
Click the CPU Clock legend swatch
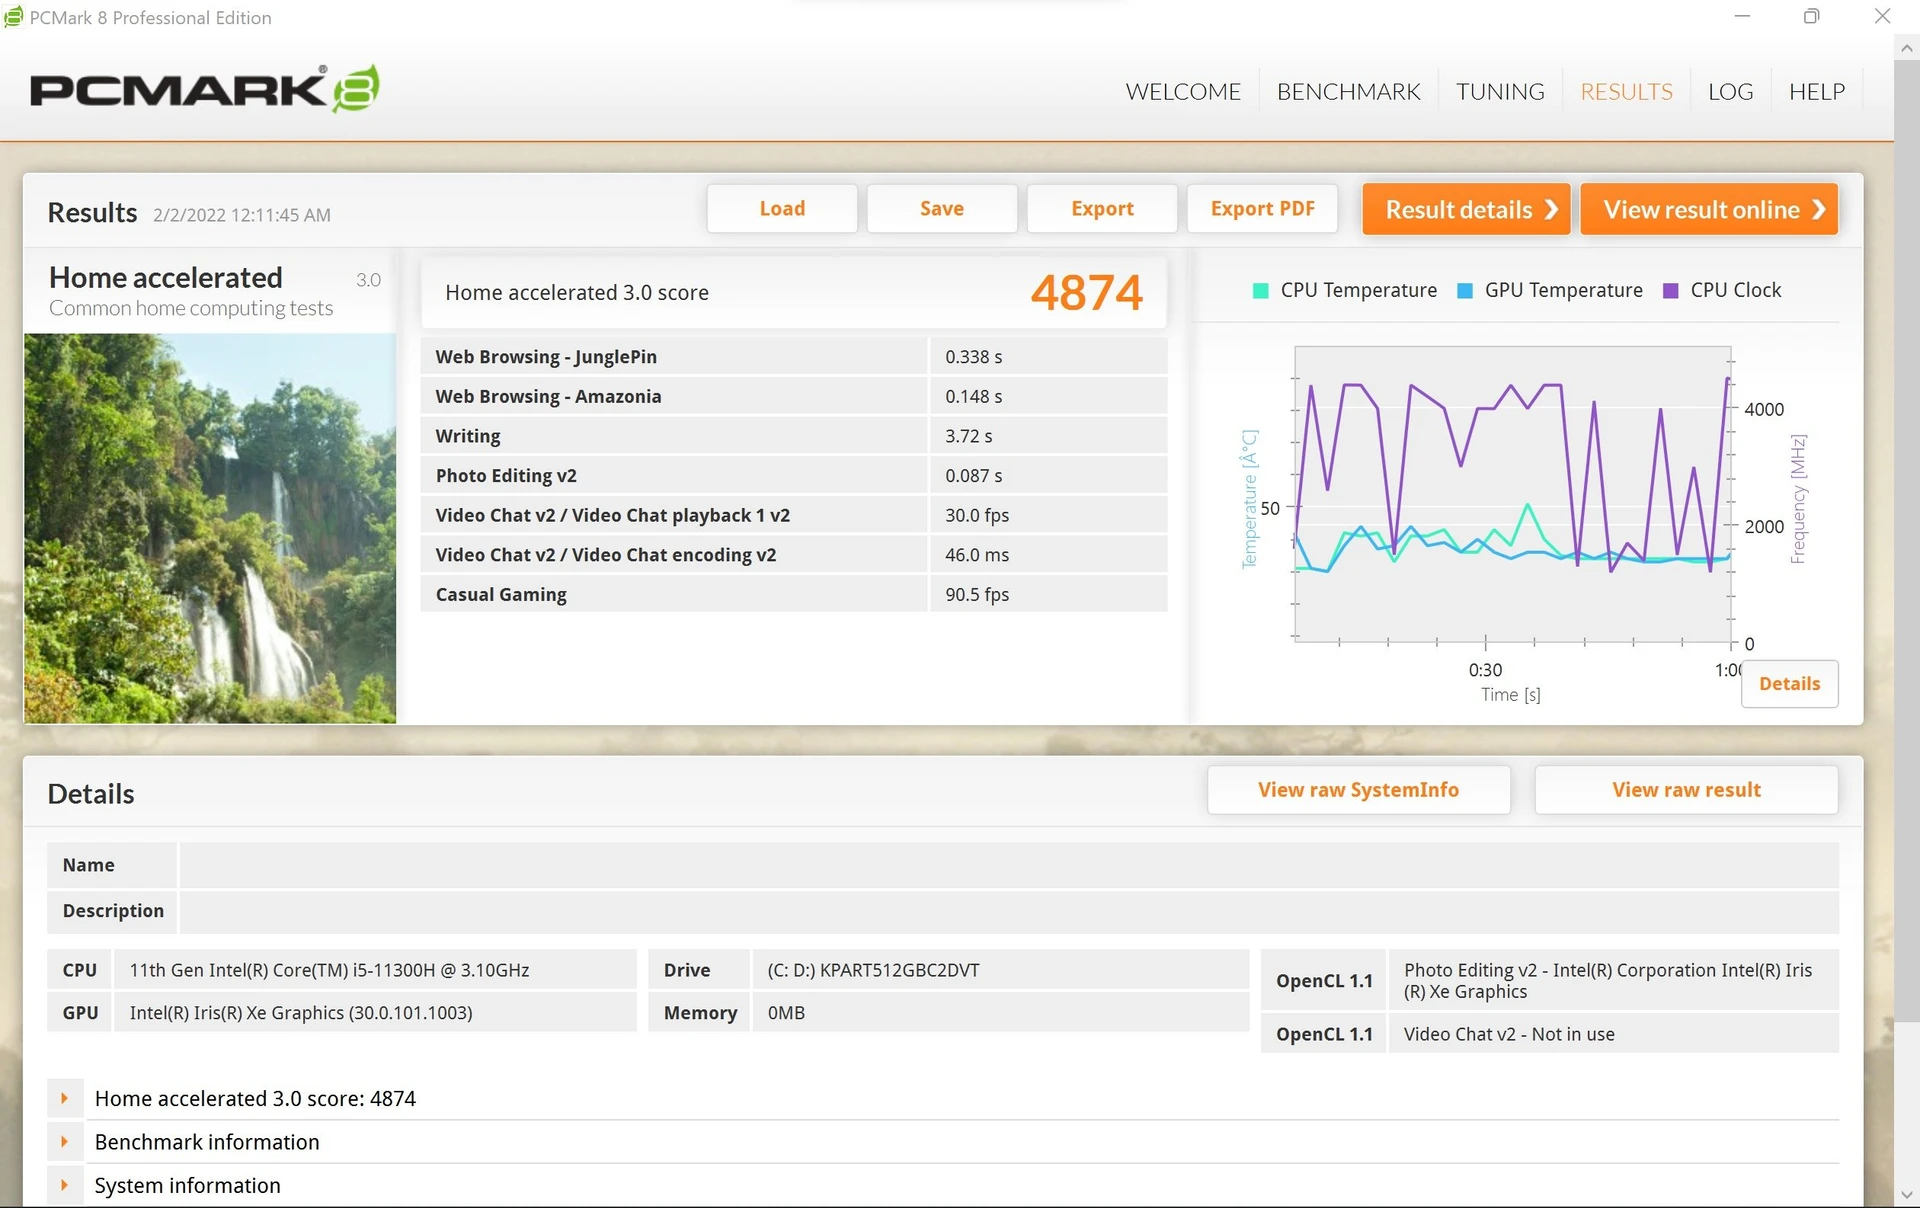1670,291
